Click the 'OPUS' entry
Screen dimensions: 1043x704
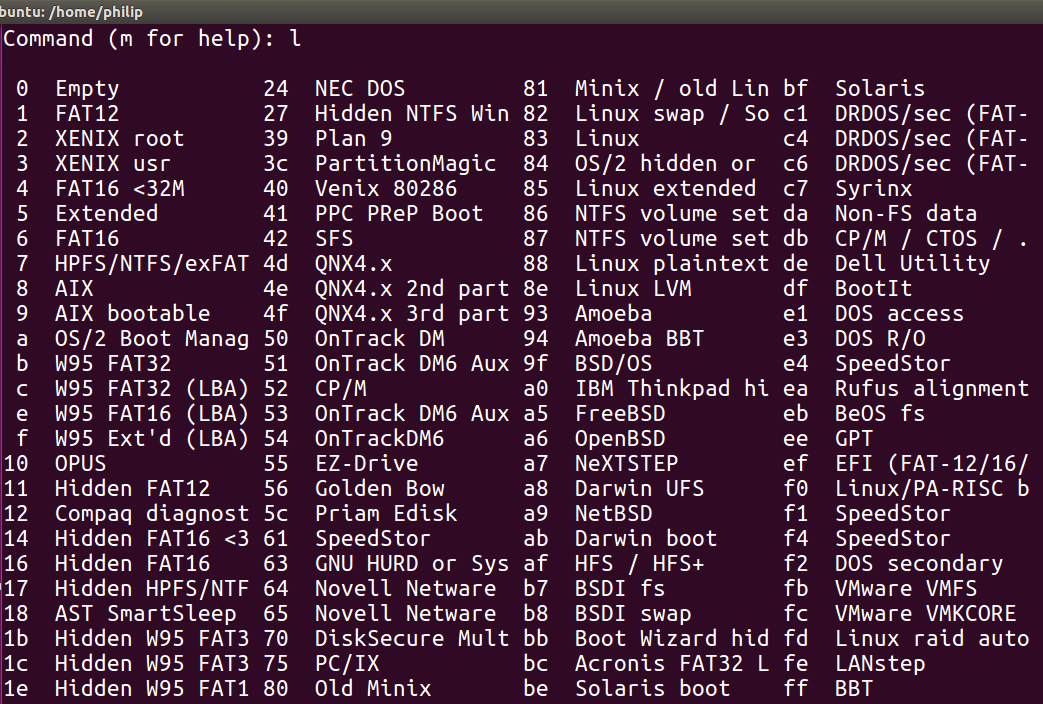80,464
